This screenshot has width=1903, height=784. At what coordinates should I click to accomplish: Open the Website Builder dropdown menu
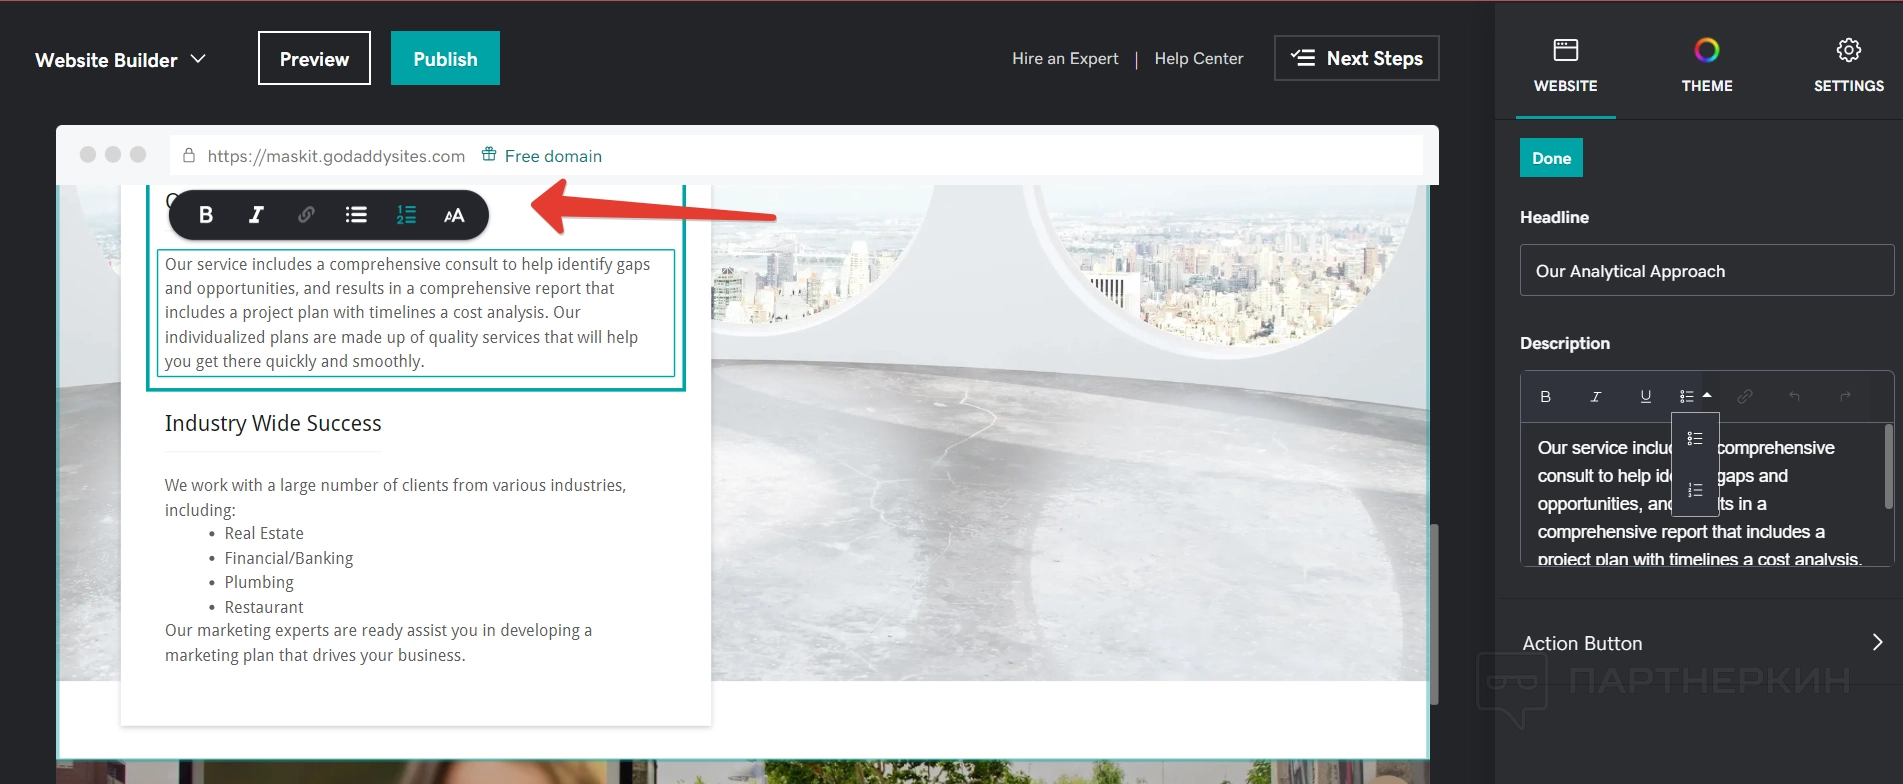point(121,60)
